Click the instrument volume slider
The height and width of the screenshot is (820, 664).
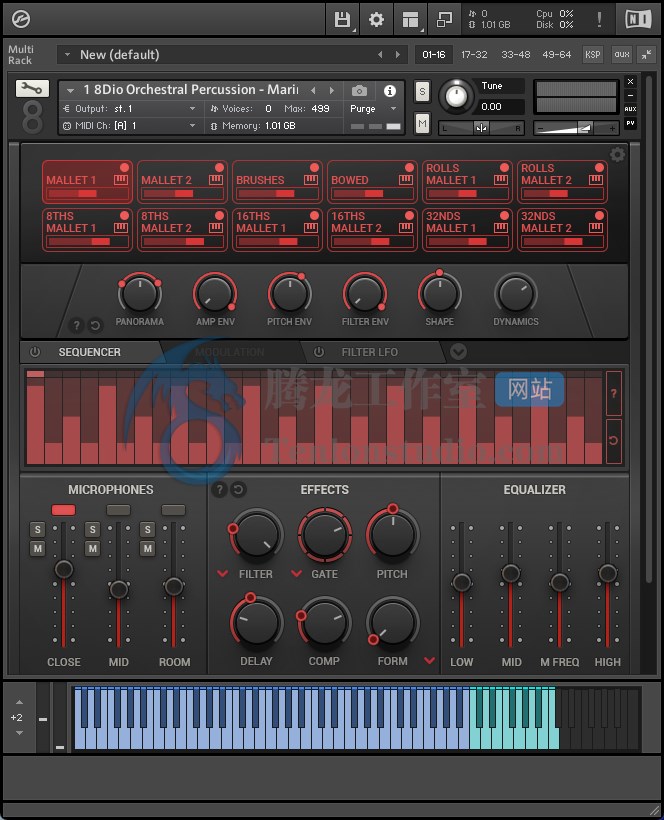[x=577, y=128]
